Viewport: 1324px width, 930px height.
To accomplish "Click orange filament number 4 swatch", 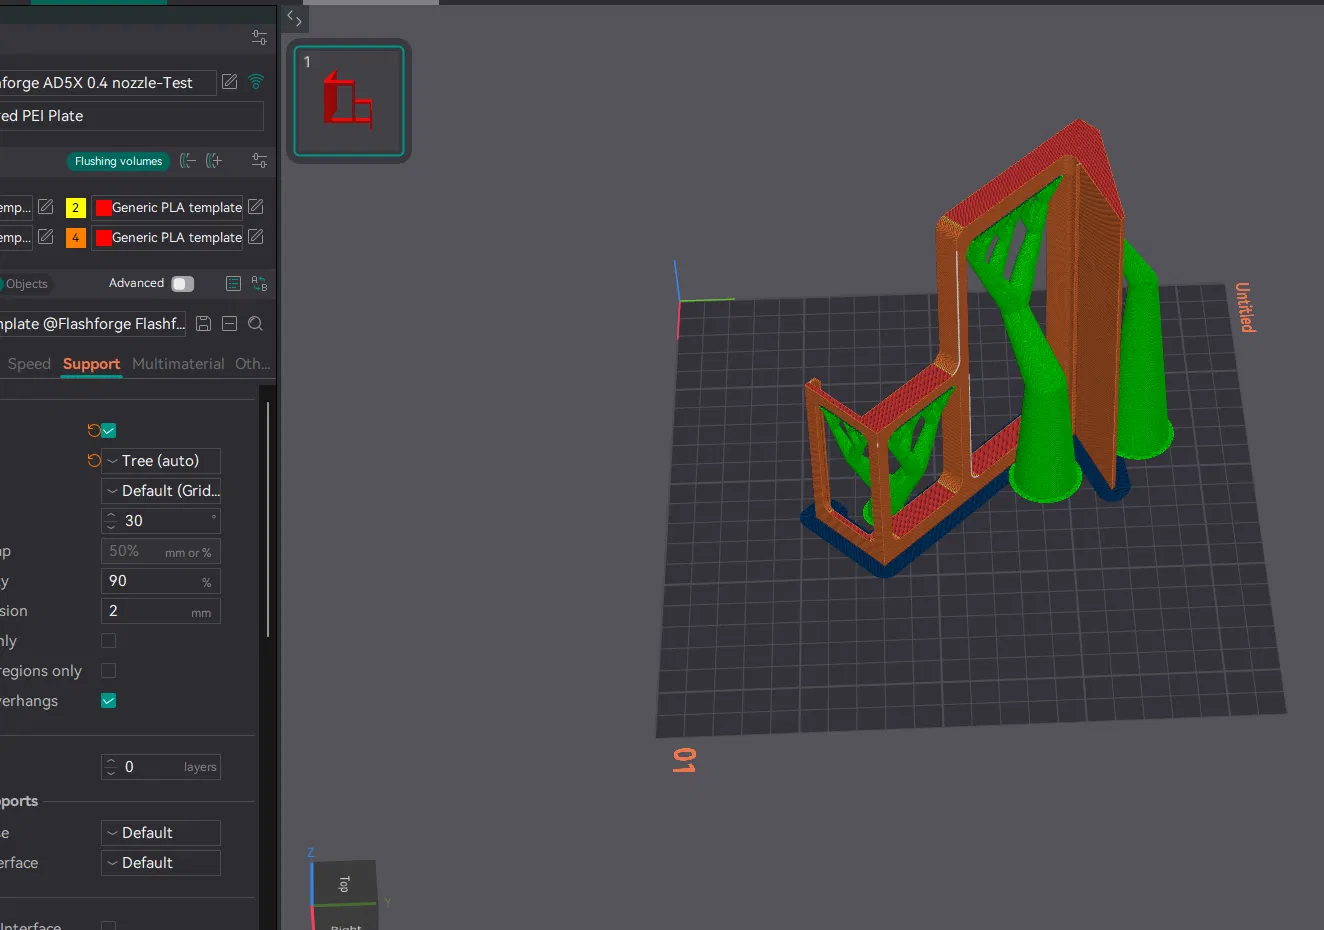I will [x=75, y=238].
